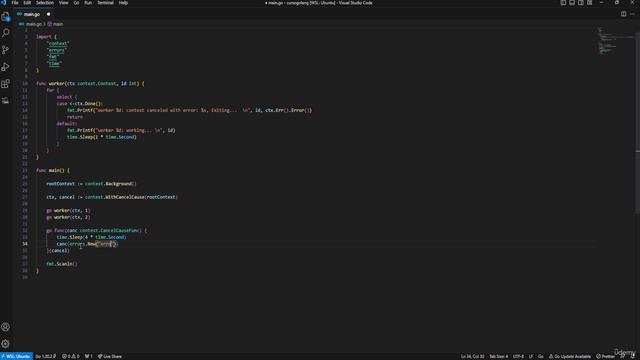This screenshot has height=360, width=640.
Task: Click the Go version in status bar
Action: 46,356
